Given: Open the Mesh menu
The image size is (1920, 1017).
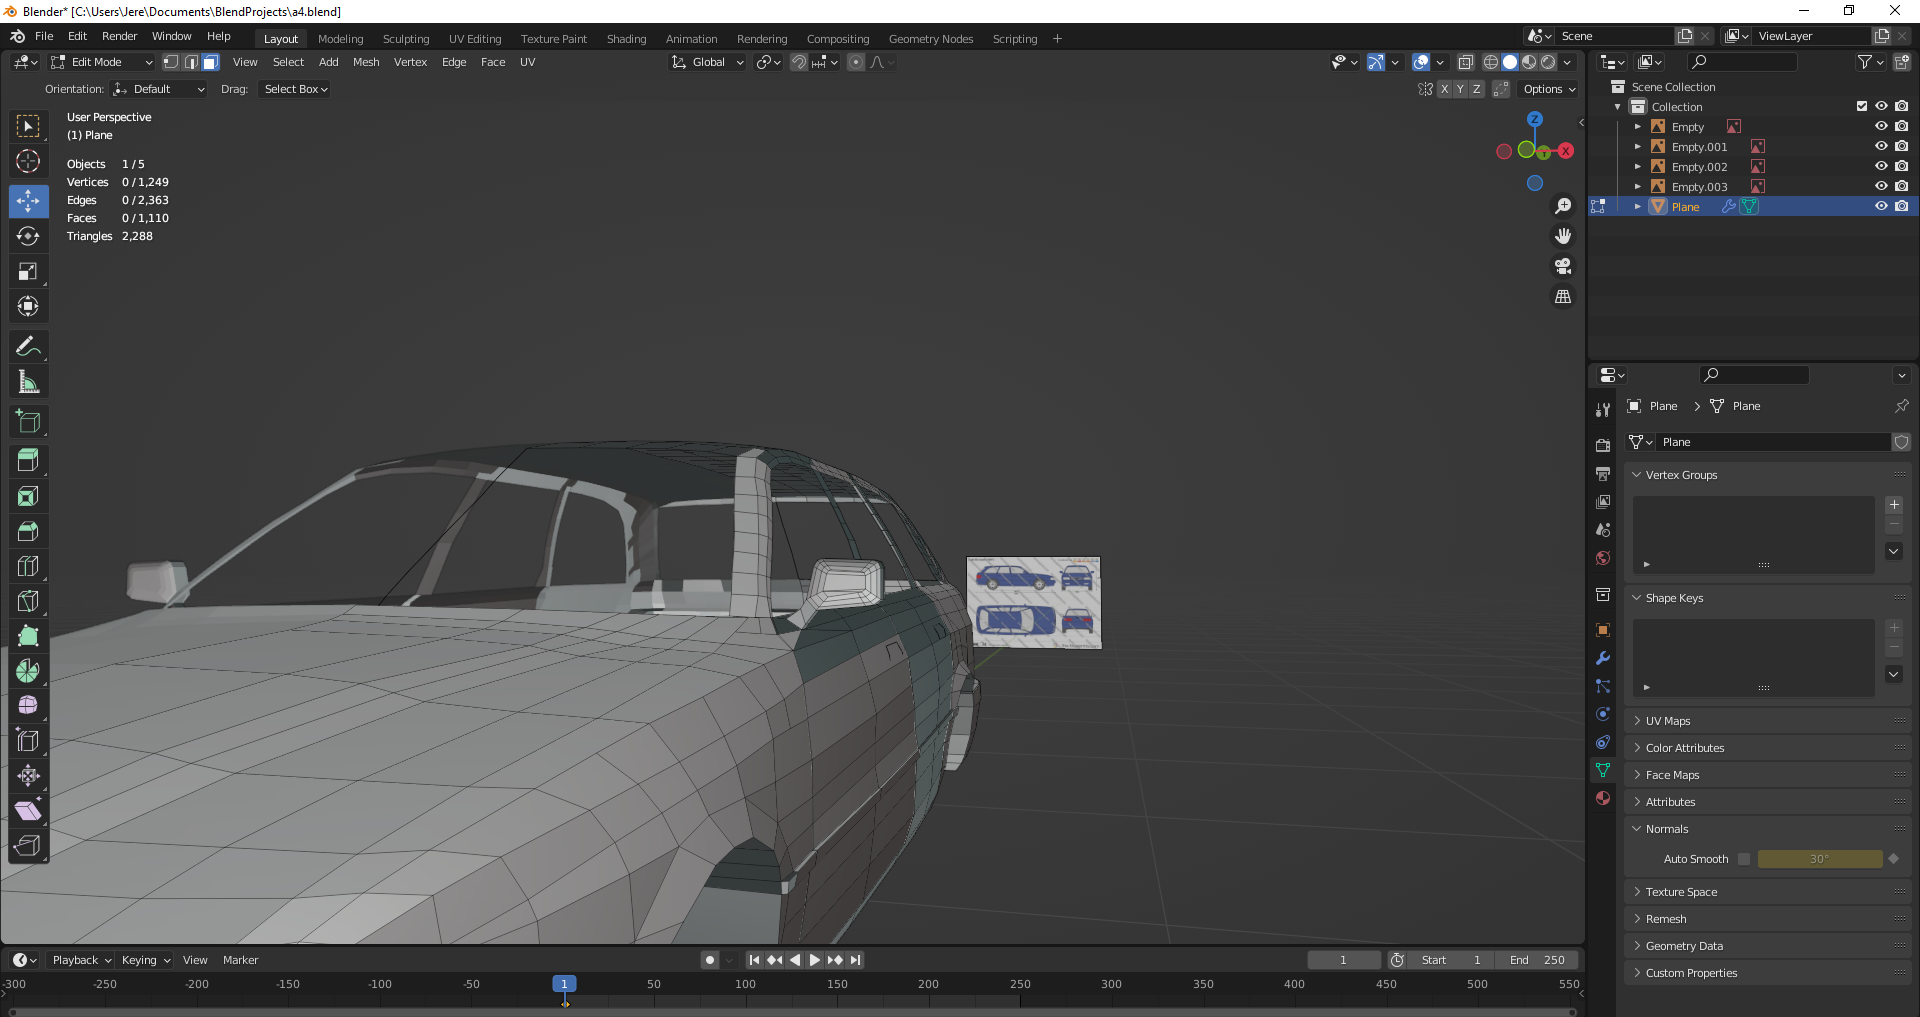Looking at the screenshot, I should pyautogui.click(x=366, y=62).
